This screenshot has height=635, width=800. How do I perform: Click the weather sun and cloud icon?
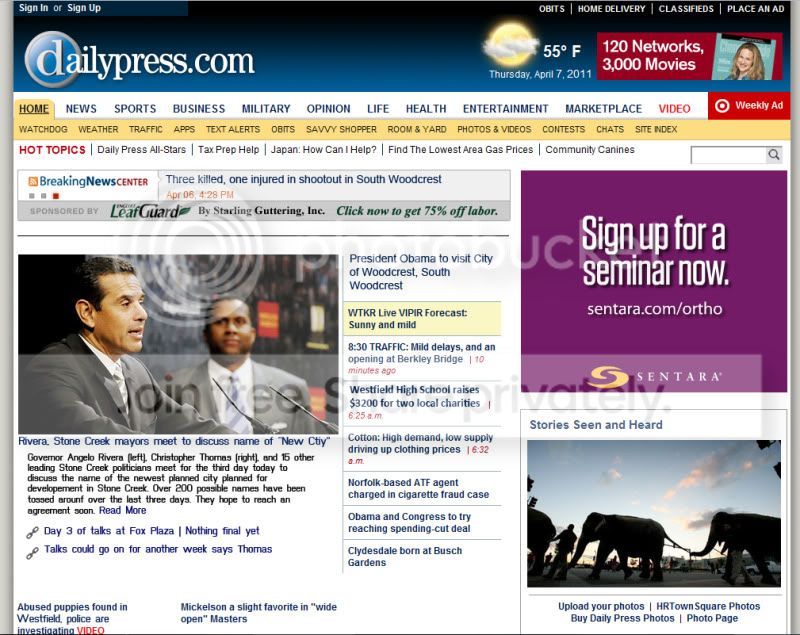511,46
